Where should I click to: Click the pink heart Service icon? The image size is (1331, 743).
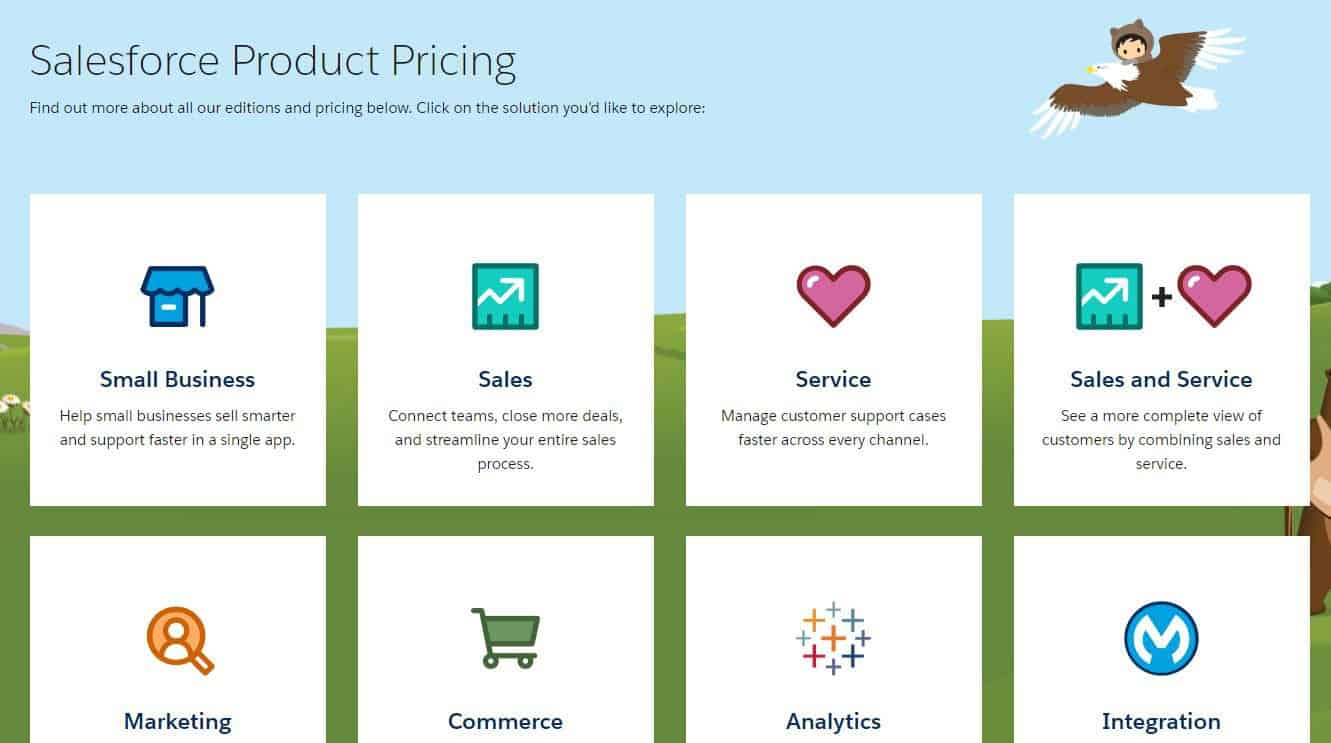point(833,296)
